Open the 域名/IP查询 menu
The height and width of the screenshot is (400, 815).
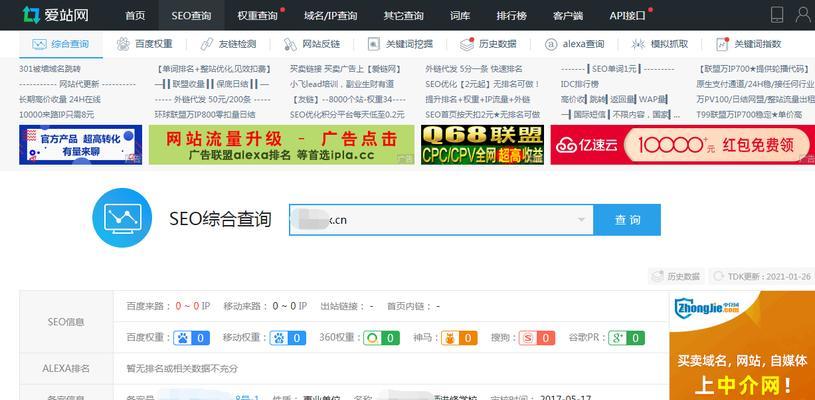coord(331,16)
